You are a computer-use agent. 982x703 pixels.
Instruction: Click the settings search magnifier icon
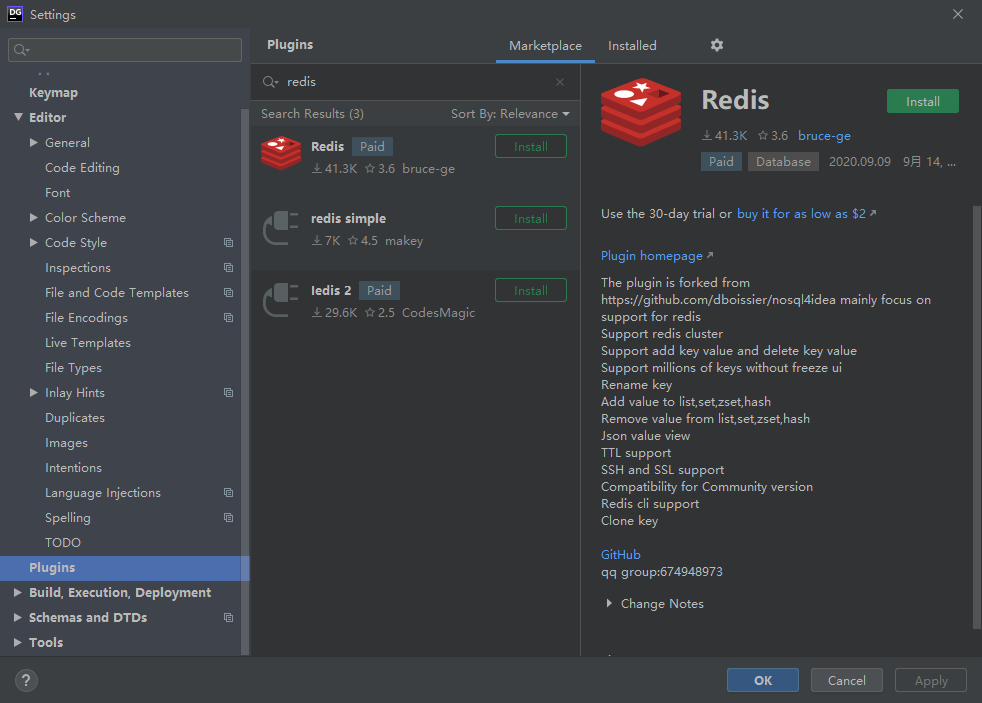[x=21, y=50]
